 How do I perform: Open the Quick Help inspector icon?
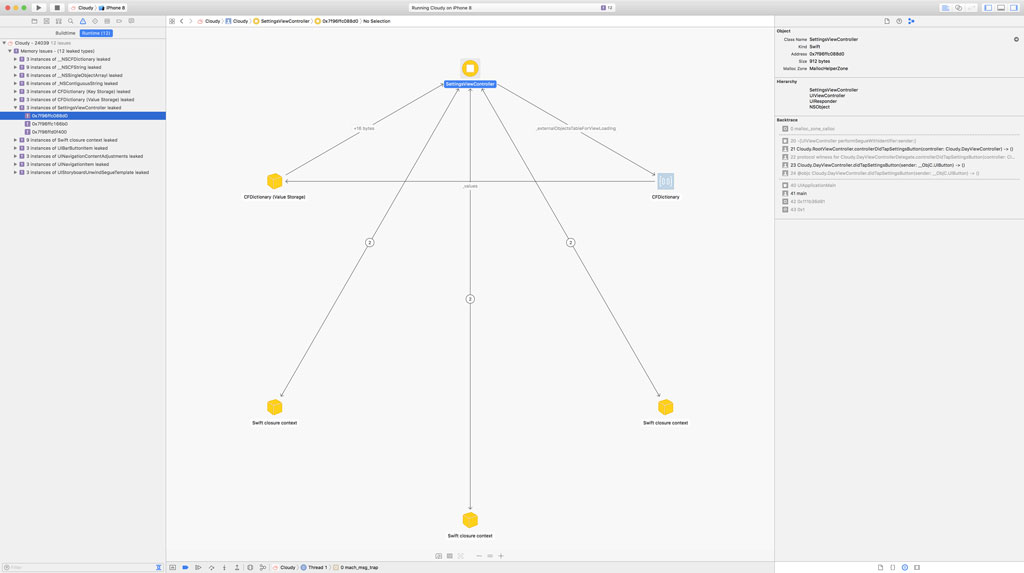(899, 21)
